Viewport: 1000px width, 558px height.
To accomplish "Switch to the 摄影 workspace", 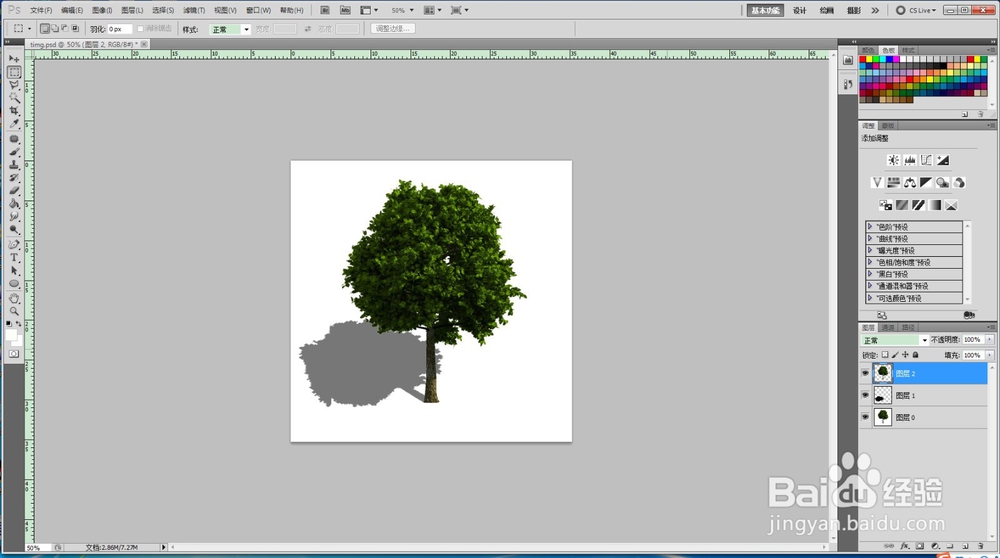I will coord(853,10).
